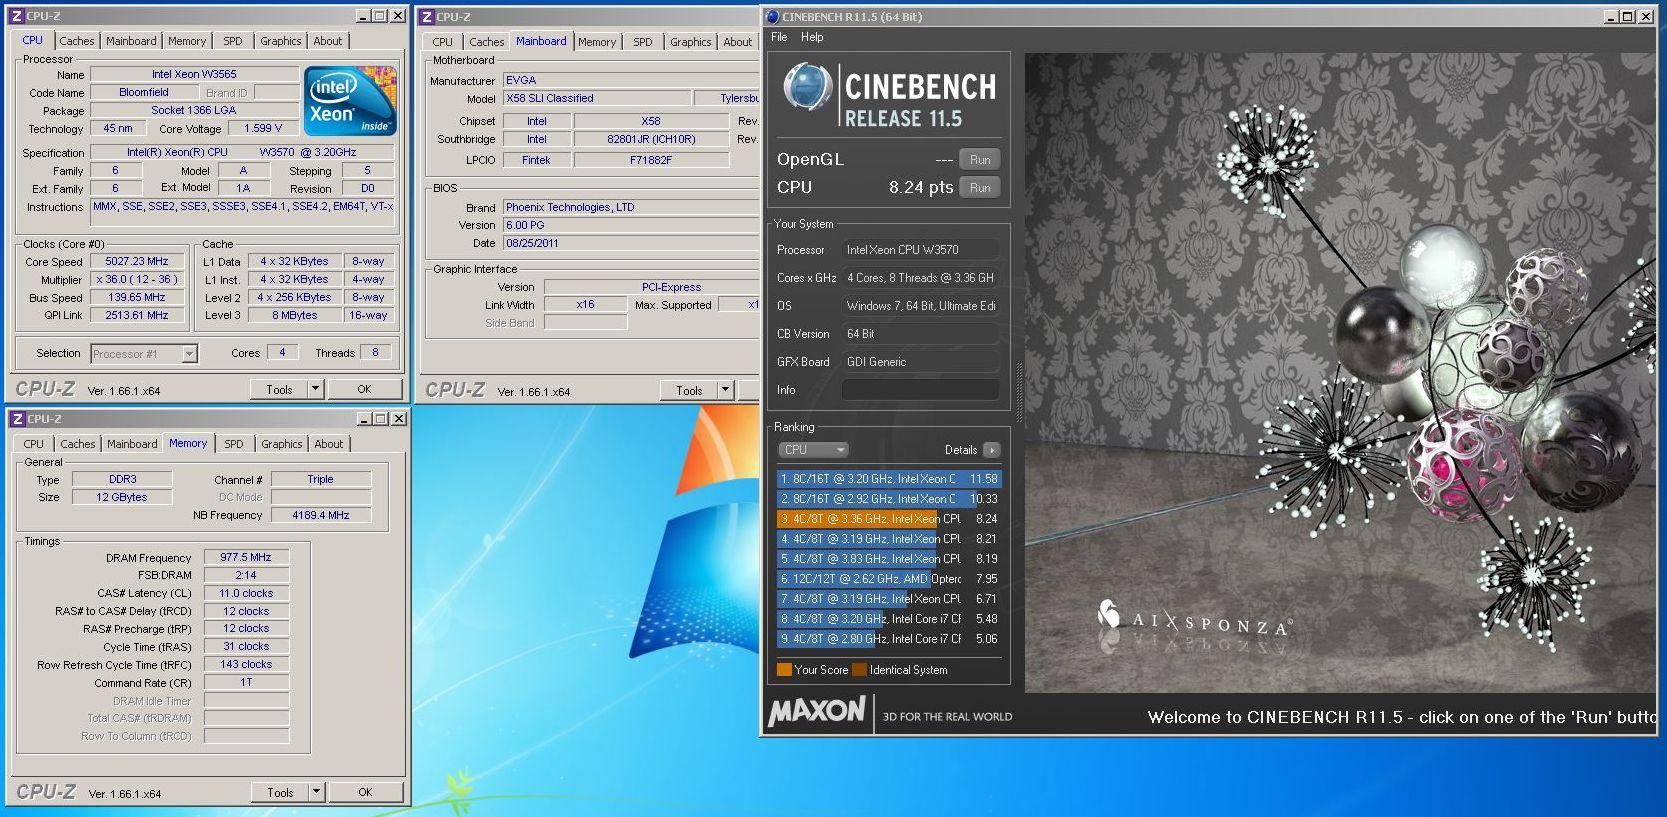Open the Tools dropdown arrow in CPU window
Screen dimensions: 1667x817
tap(315, 389)
